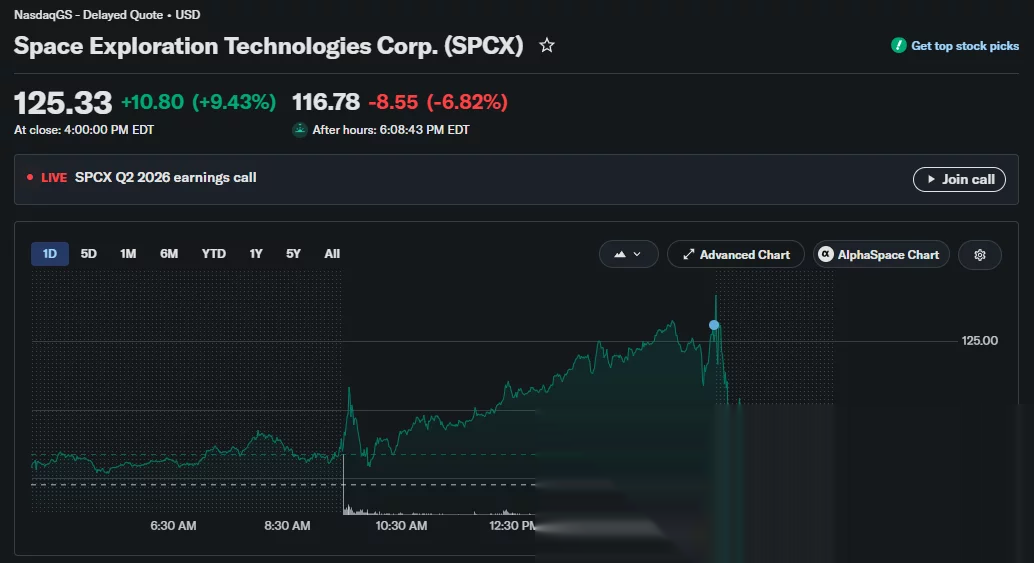1034x563 pixels.
Task: Click the At close 4:00:00 PM EDT text
Action: (84, 130)
